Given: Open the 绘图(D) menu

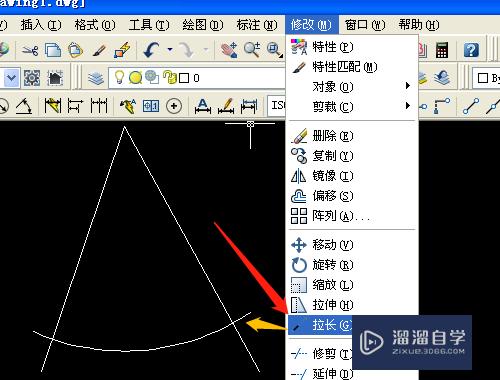Looking at the screenshot, I should click(x=203, y=25).
